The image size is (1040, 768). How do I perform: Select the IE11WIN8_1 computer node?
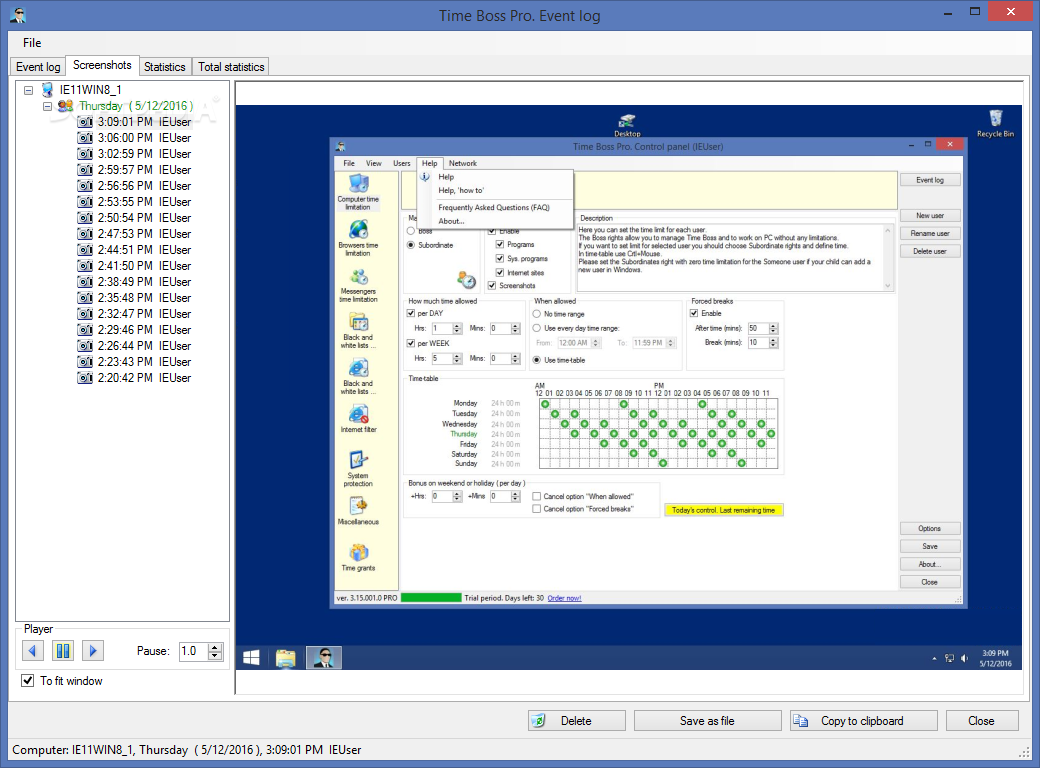coord(90,90)
